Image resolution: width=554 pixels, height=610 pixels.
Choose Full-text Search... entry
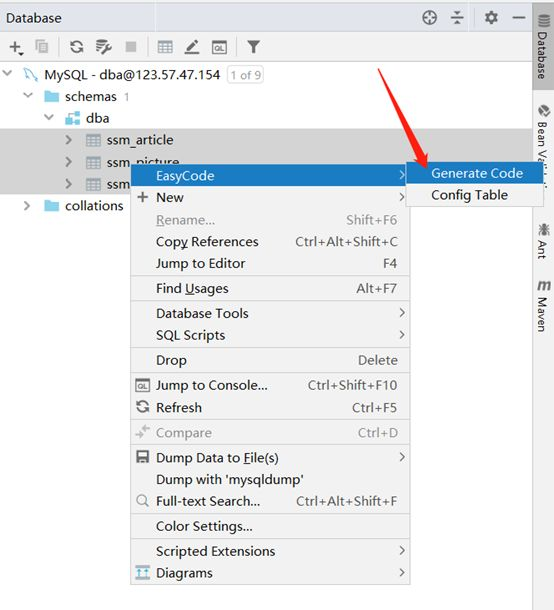coord(269,501)
